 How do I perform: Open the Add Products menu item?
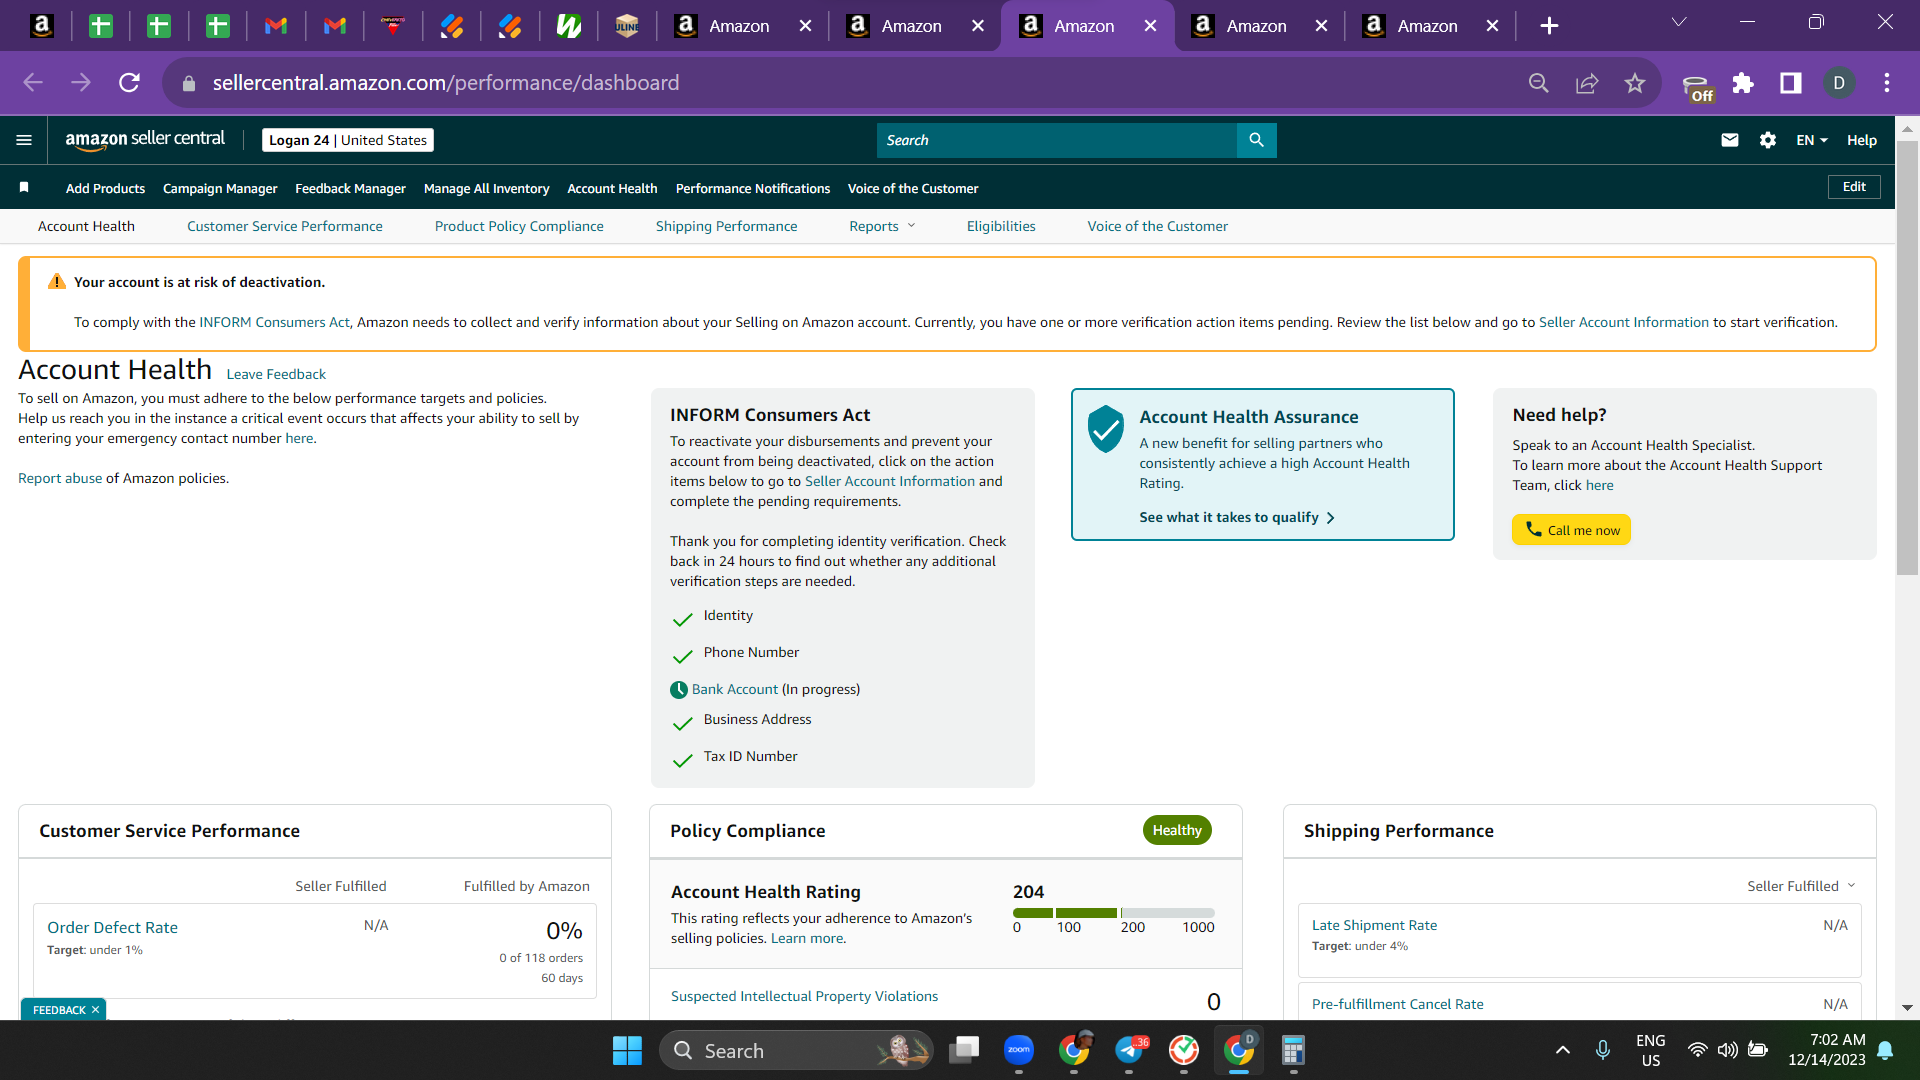(x=105, y=188)
